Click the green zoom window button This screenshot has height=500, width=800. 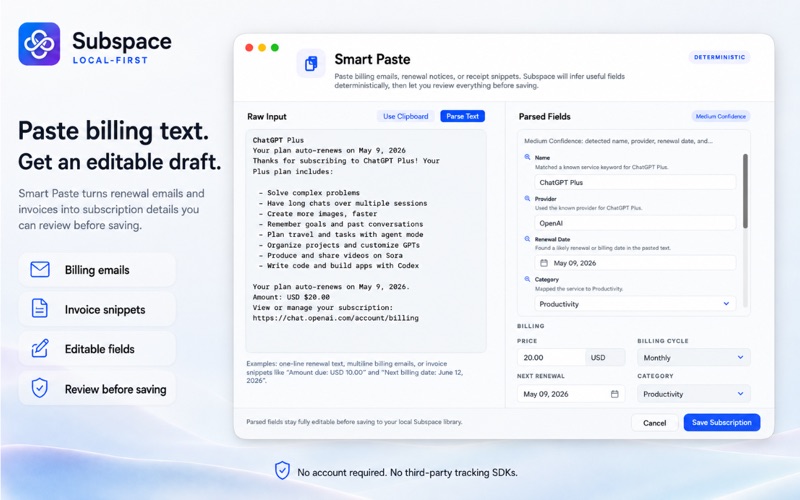tap(274, 47)
